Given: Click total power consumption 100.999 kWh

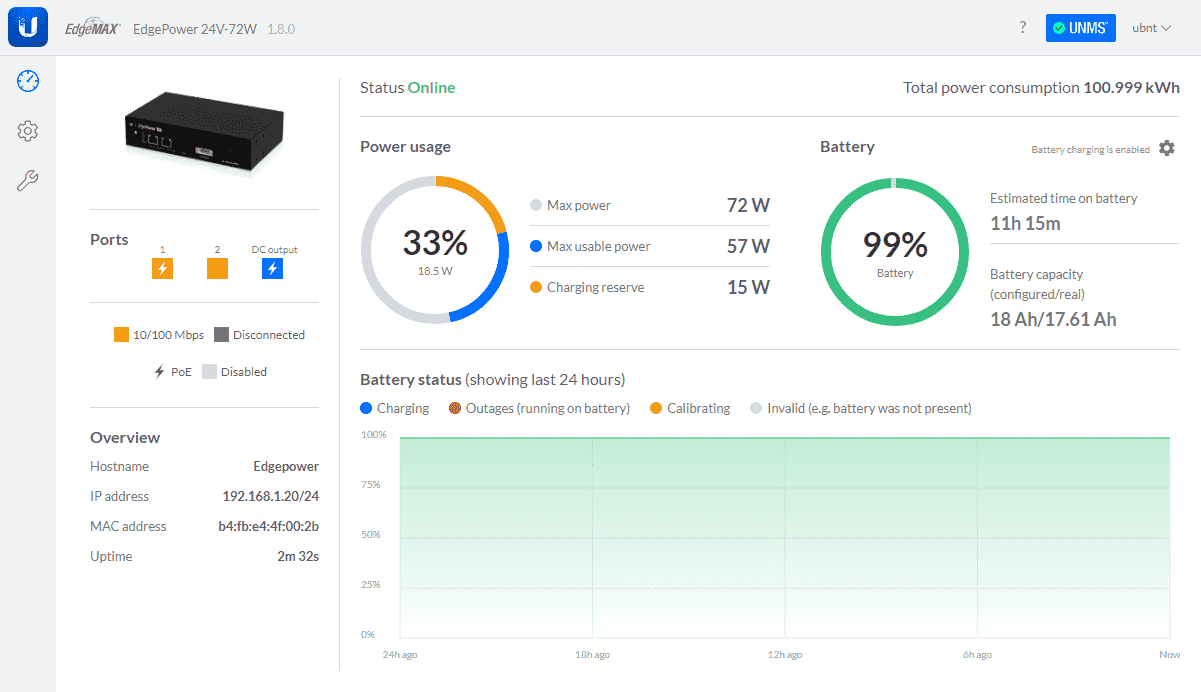Looking at the screenshot, I should tap(1132, 88).
